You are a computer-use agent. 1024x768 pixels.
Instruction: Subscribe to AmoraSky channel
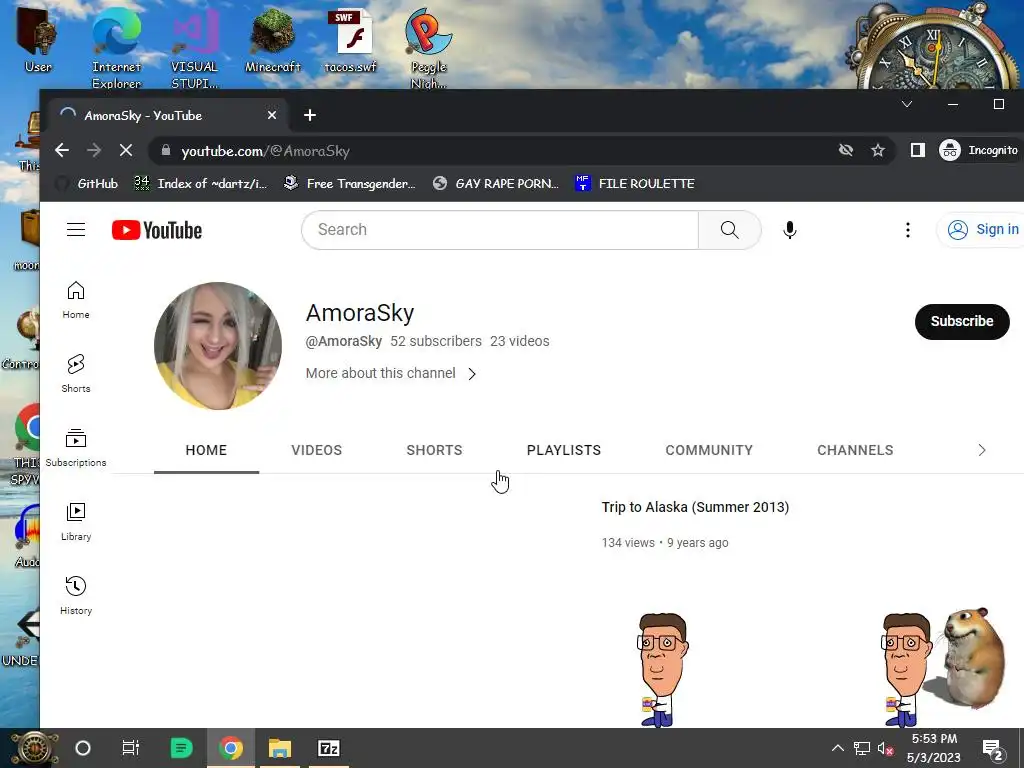(962, 321)
